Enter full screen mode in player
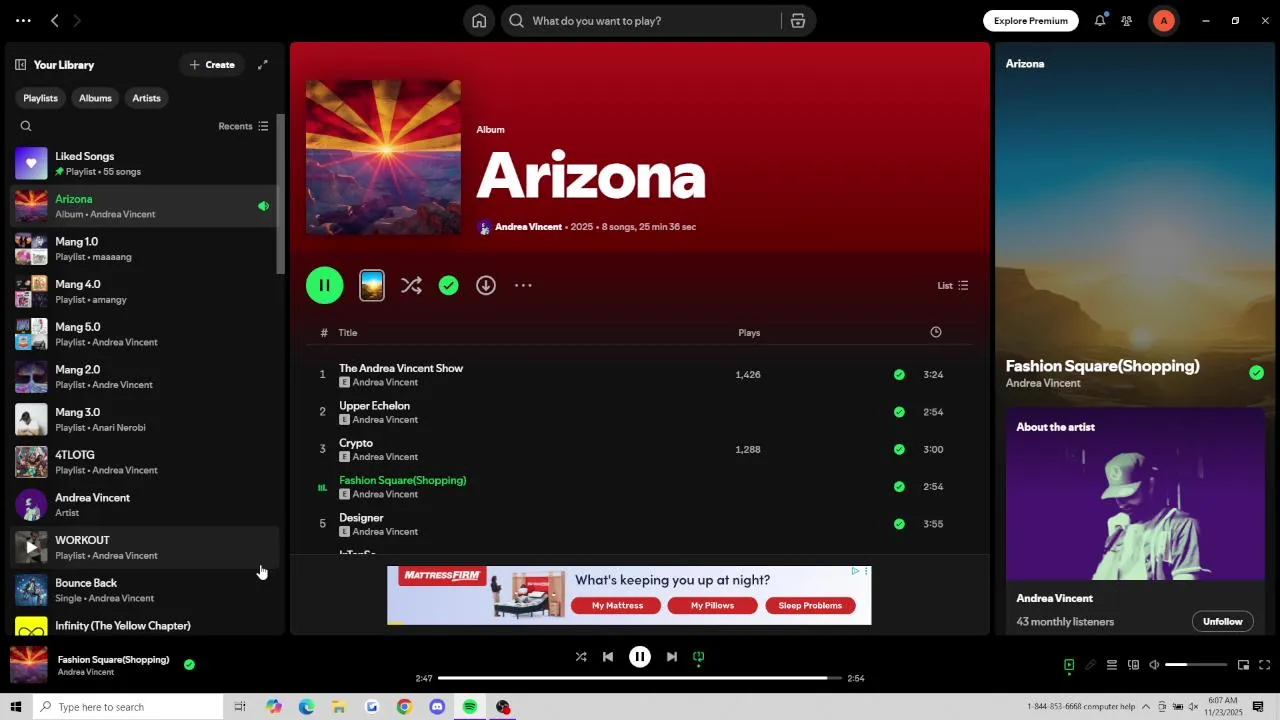This screenshot has width=1280, height=720. (1264, 665)
